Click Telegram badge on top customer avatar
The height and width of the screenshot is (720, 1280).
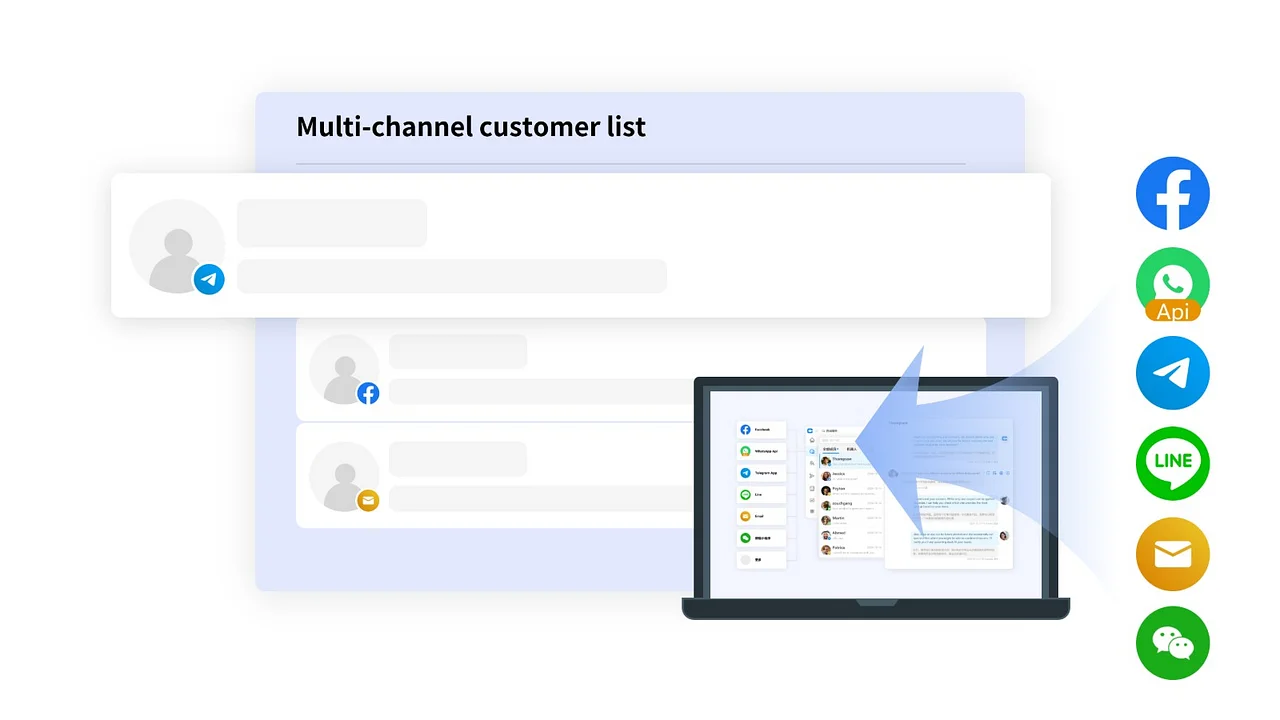tap(209, 279)
